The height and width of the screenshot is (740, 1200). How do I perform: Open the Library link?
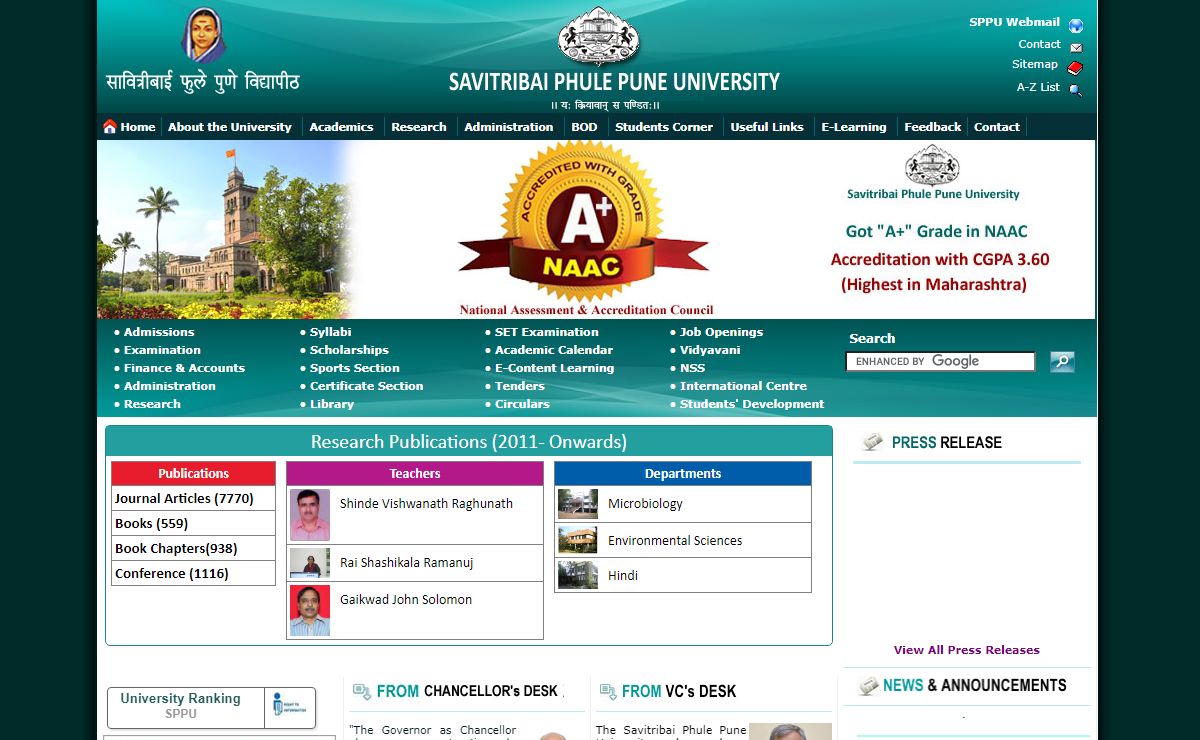click(x=332, y=404)
